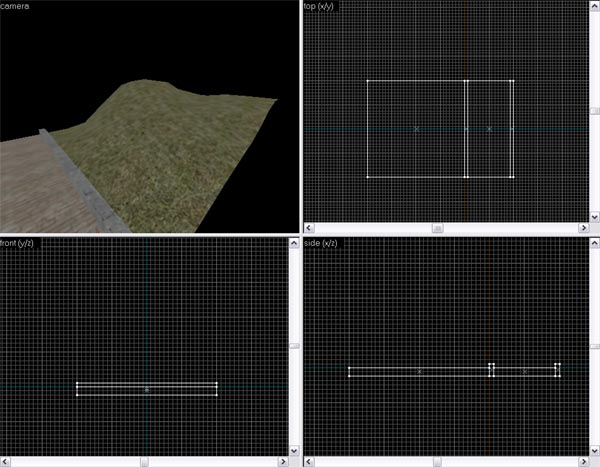
Task: Click side view vertical scrollbar thumb
Action: point(594,346)
